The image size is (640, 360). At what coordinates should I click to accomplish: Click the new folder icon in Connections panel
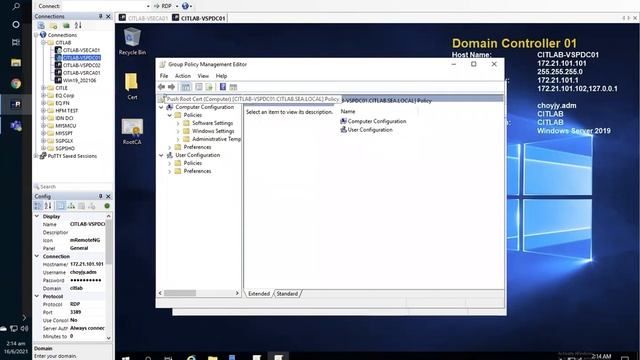(53, 25)
